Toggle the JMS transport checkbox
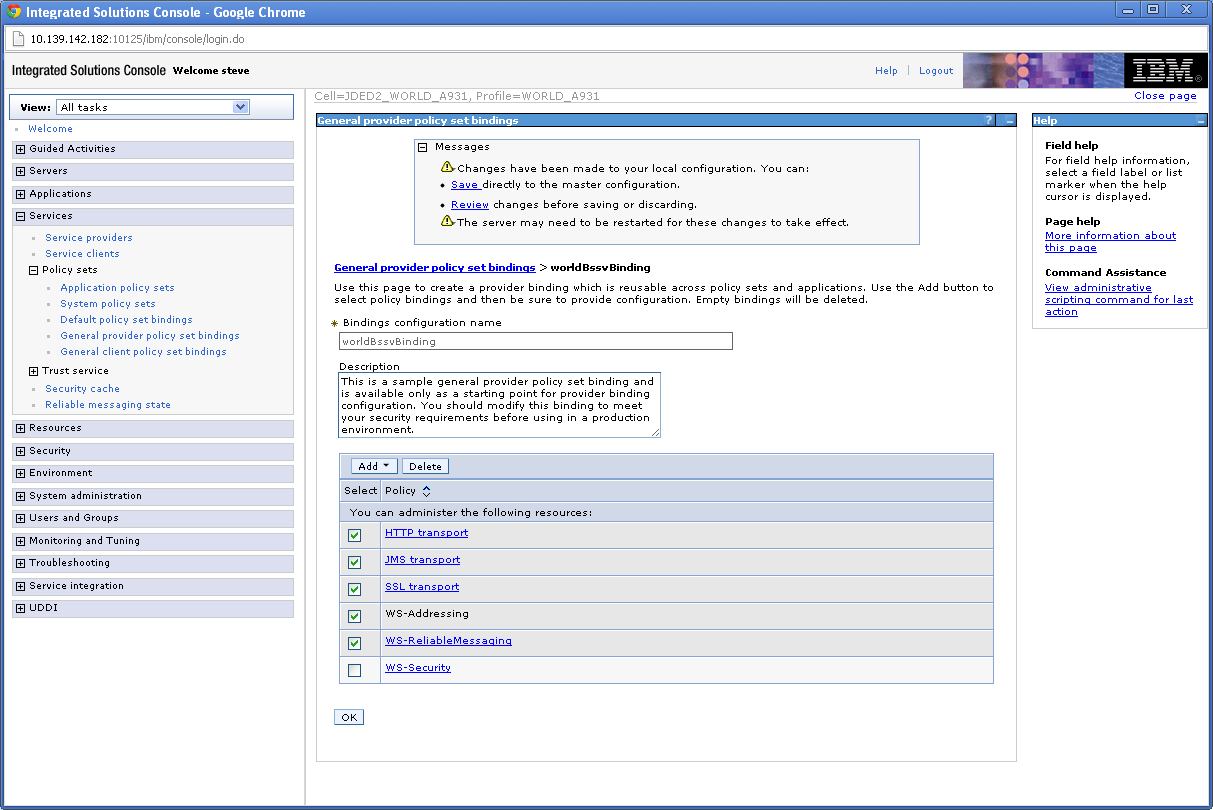 pyautogui.click(x=354, y=562)
